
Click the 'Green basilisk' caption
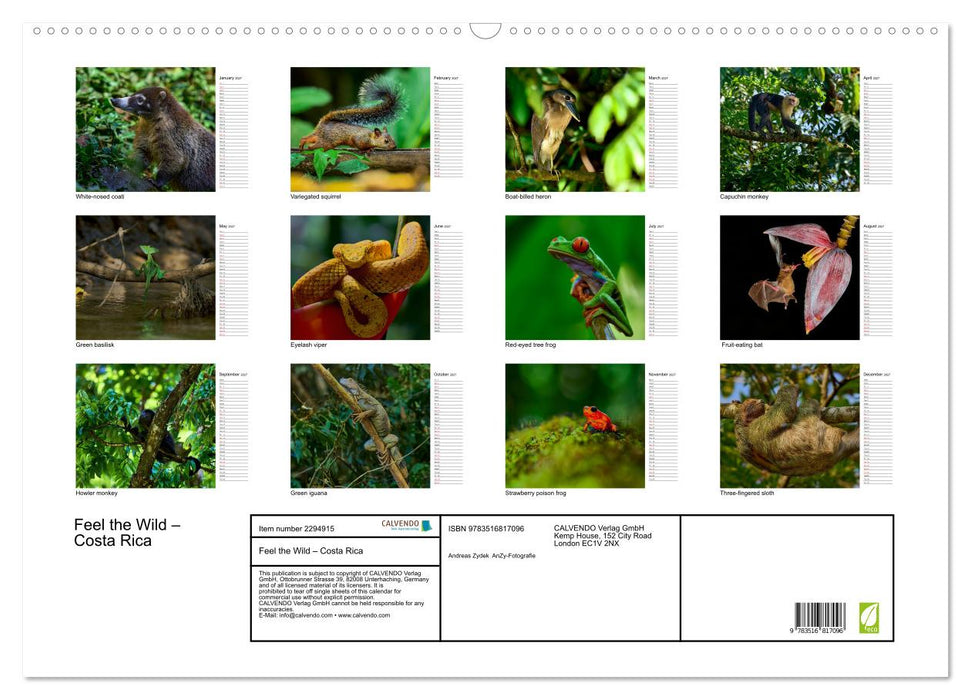coord(95,344)
